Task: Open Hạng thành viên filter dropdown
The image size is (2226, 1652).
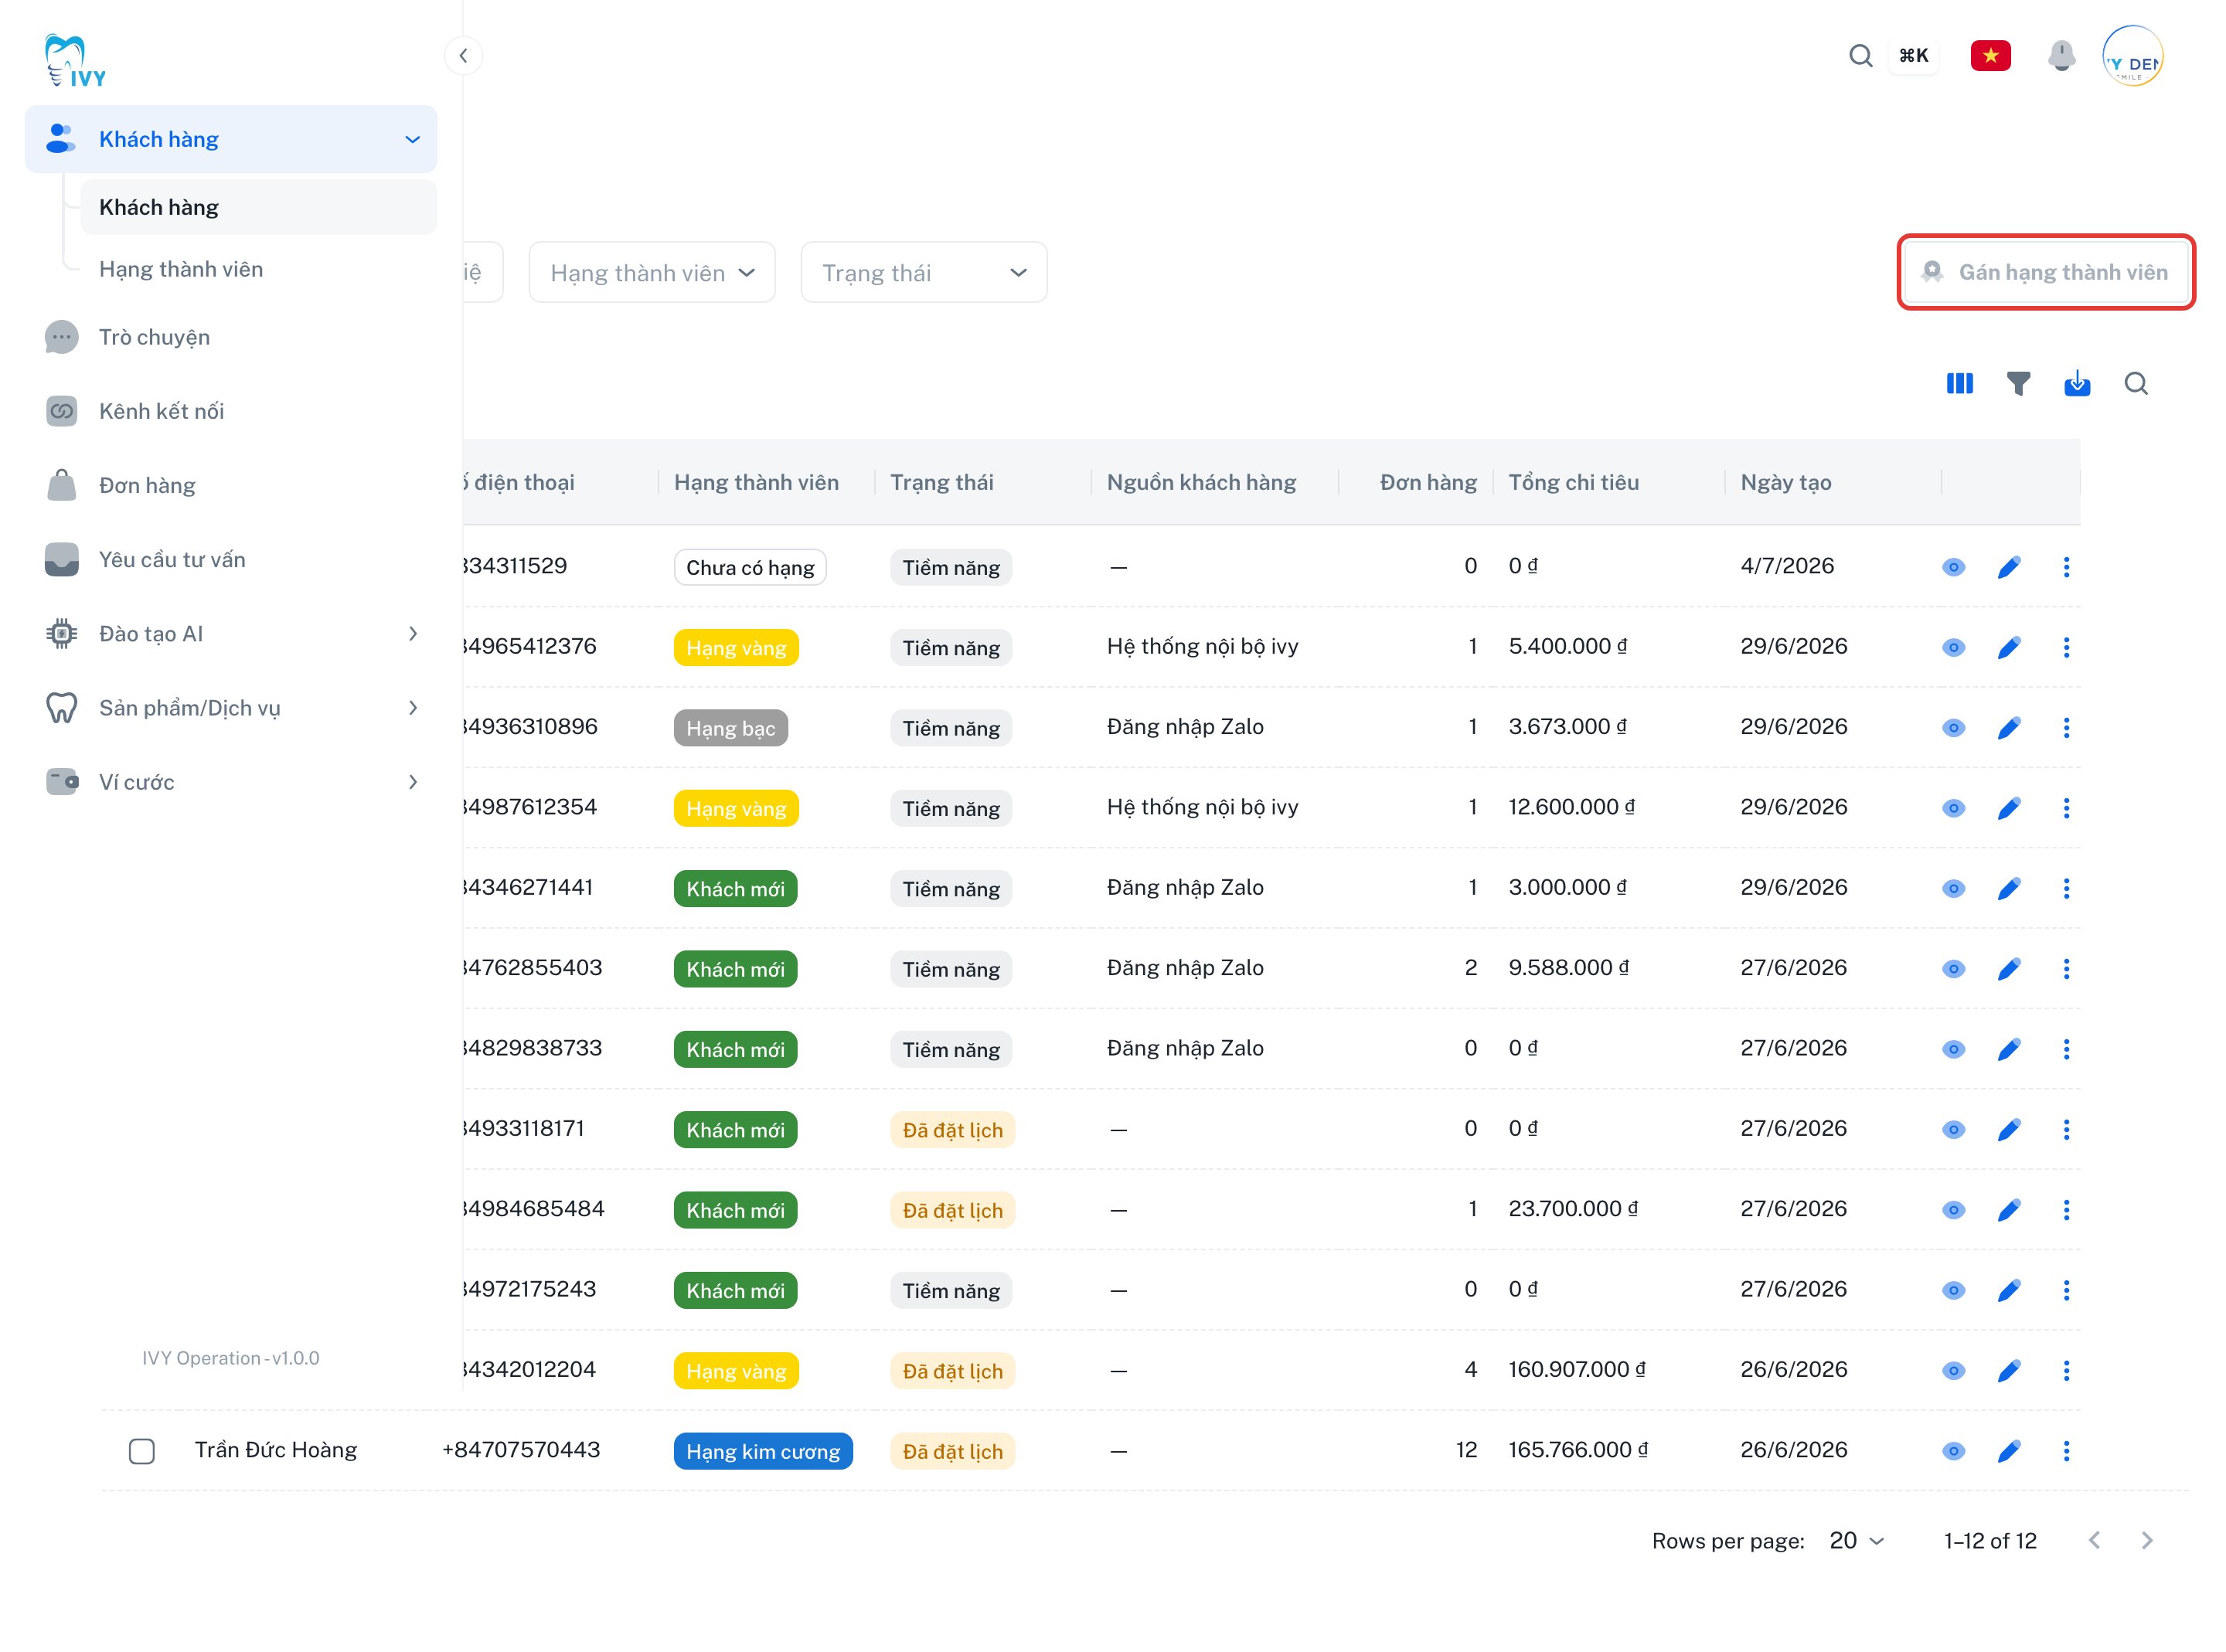Action: click(651, 272)
